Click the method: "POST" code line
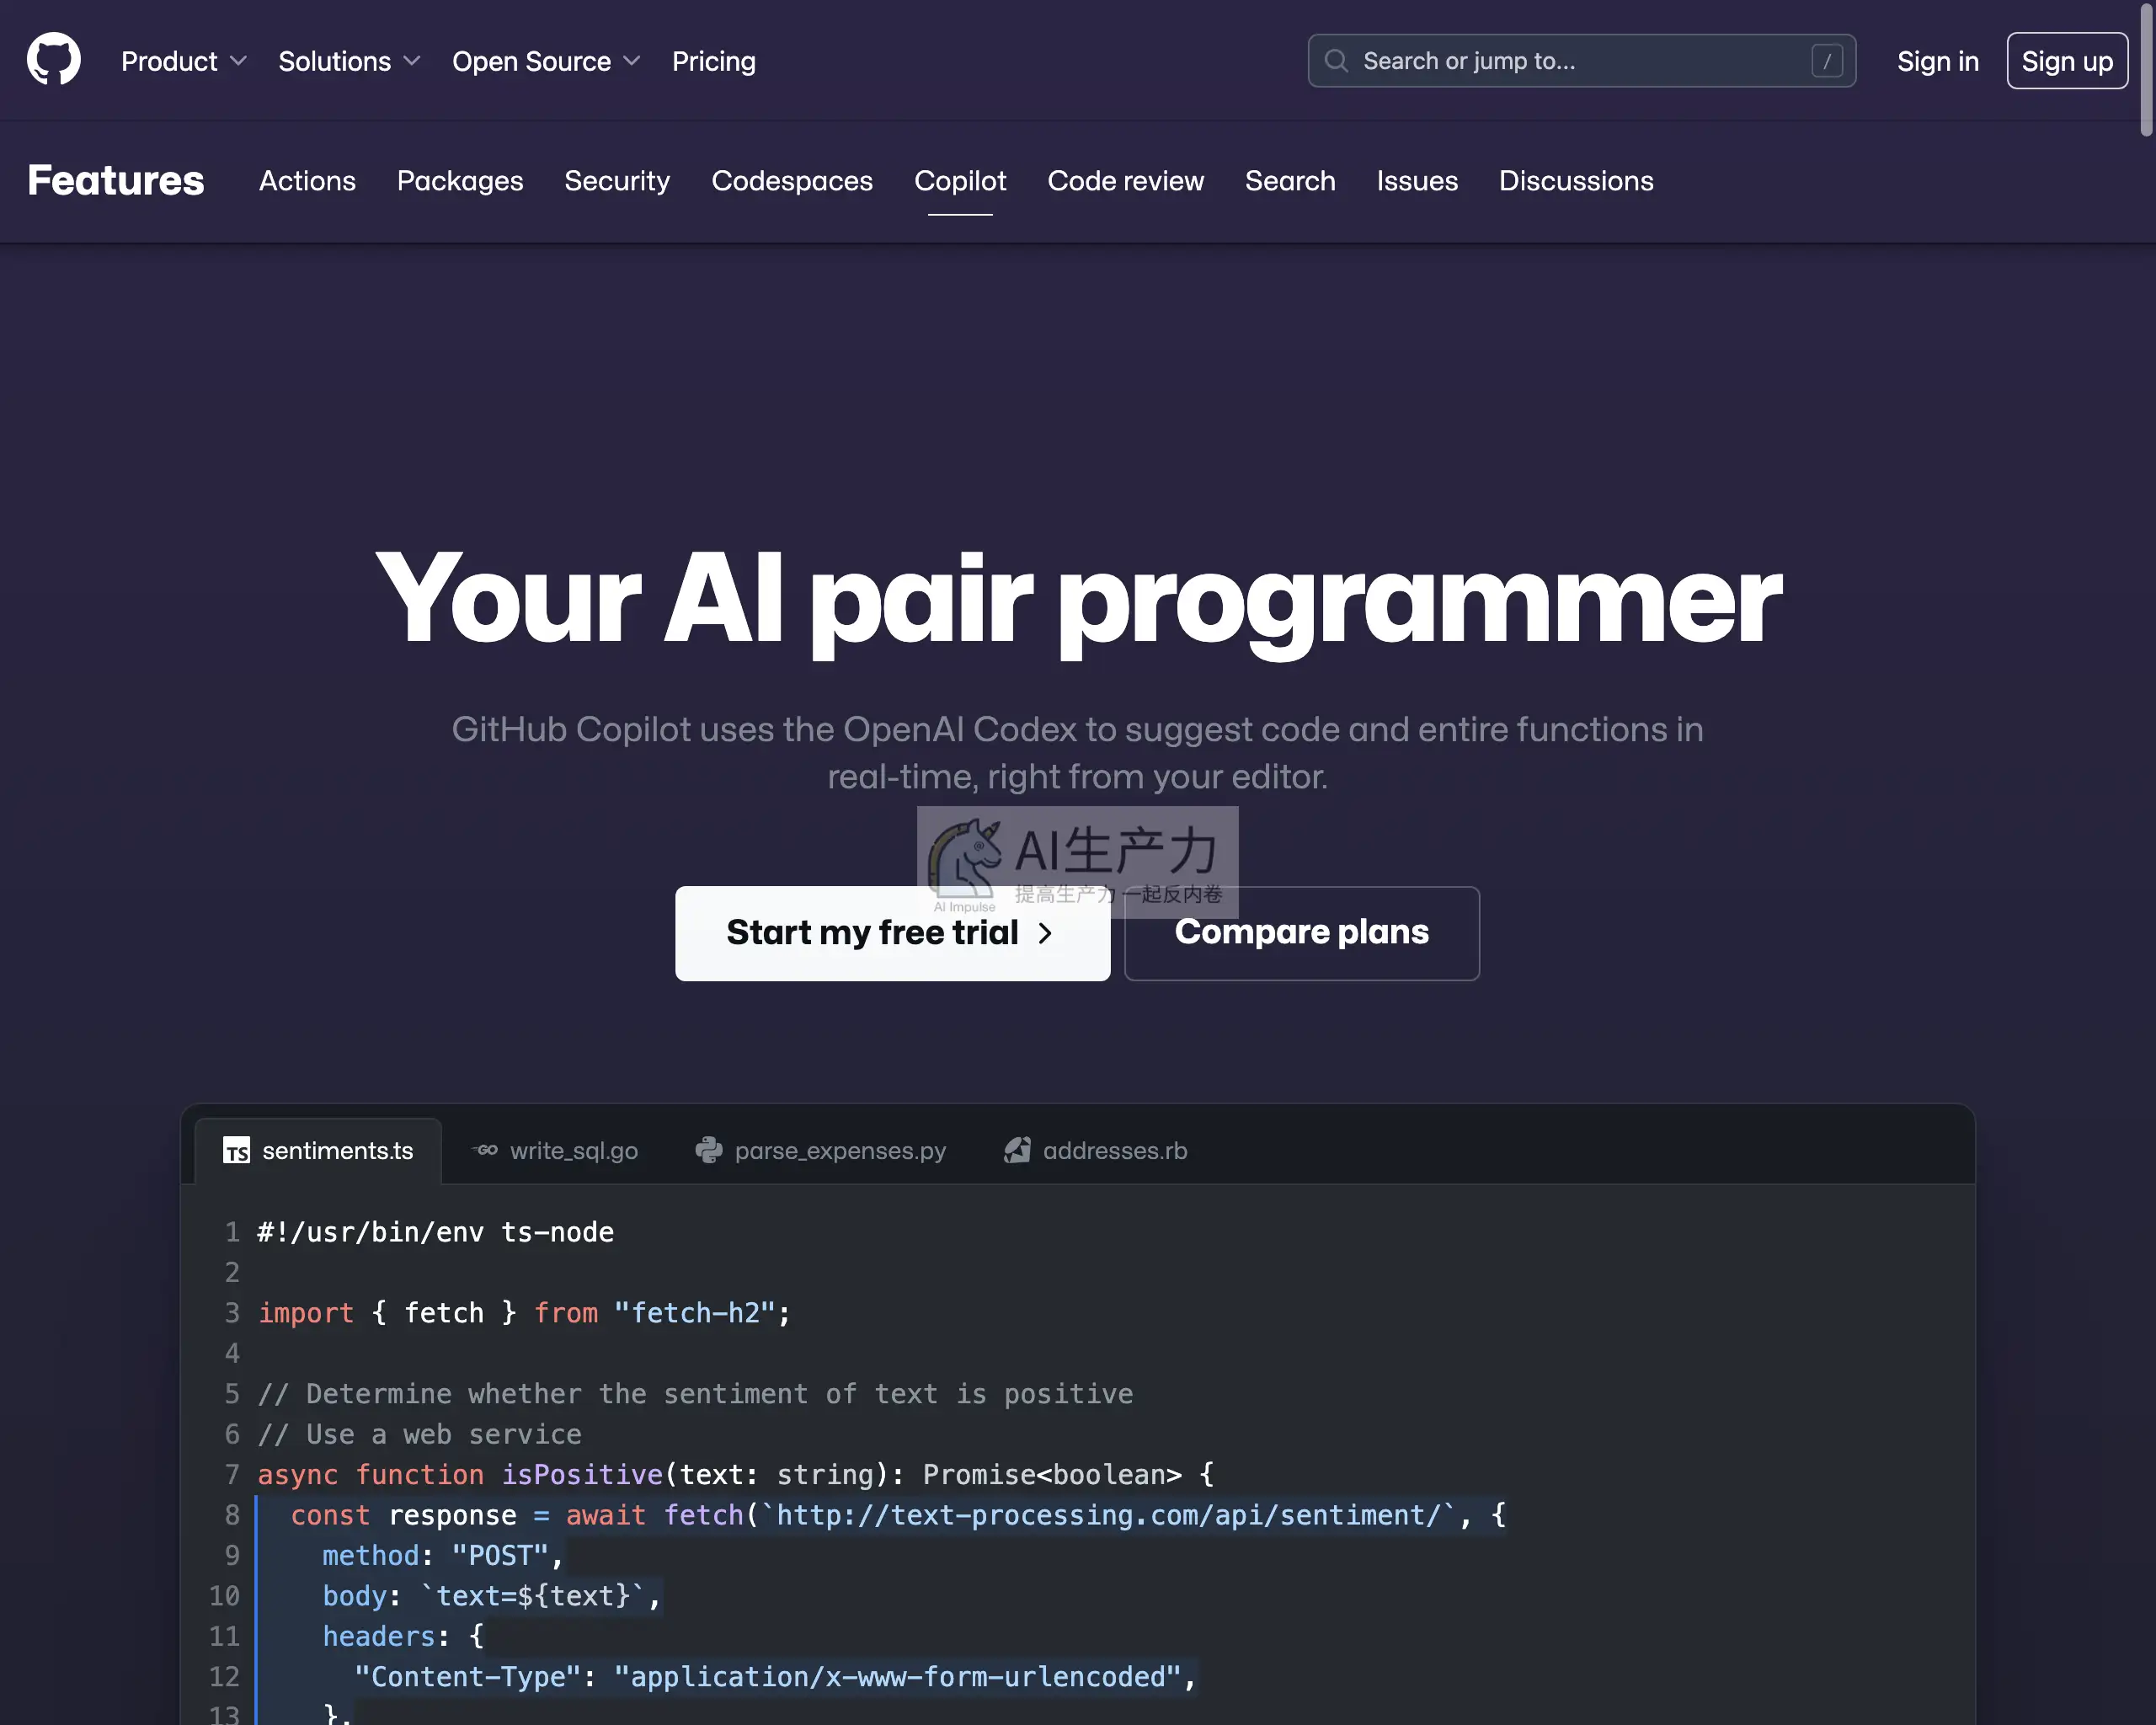The image size is (2156, 1725). (443, 1556)
